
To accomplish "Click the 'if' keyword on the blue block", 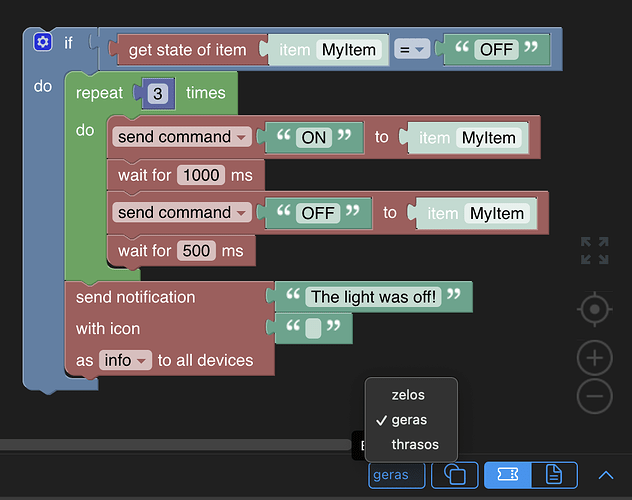I will tap(69, 43).
